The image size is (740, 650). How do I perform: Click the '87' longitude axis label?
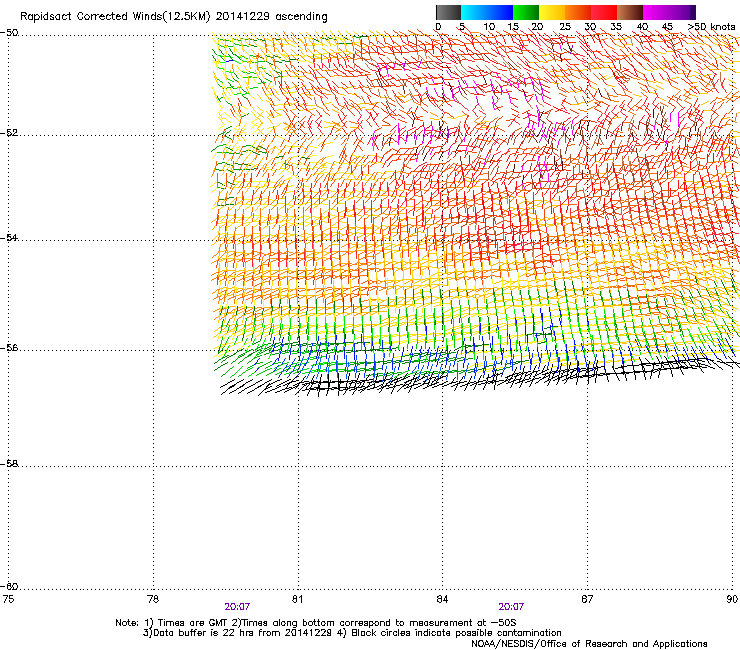pyautogui.click(x=587, y=599)
